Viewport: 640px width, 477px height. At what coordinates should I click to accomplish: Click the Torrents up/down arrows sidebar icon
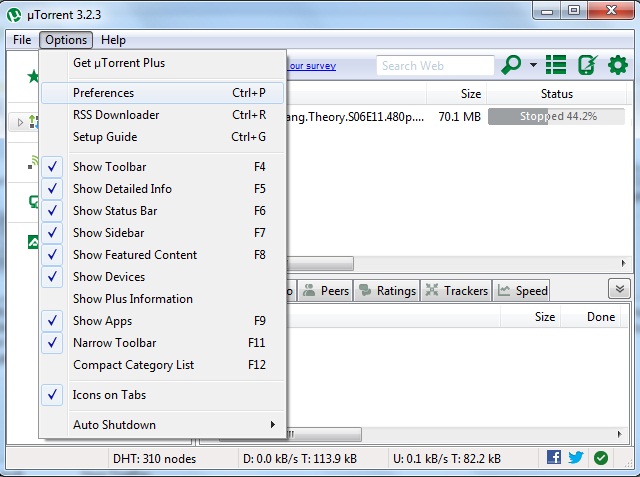(33, 122)
